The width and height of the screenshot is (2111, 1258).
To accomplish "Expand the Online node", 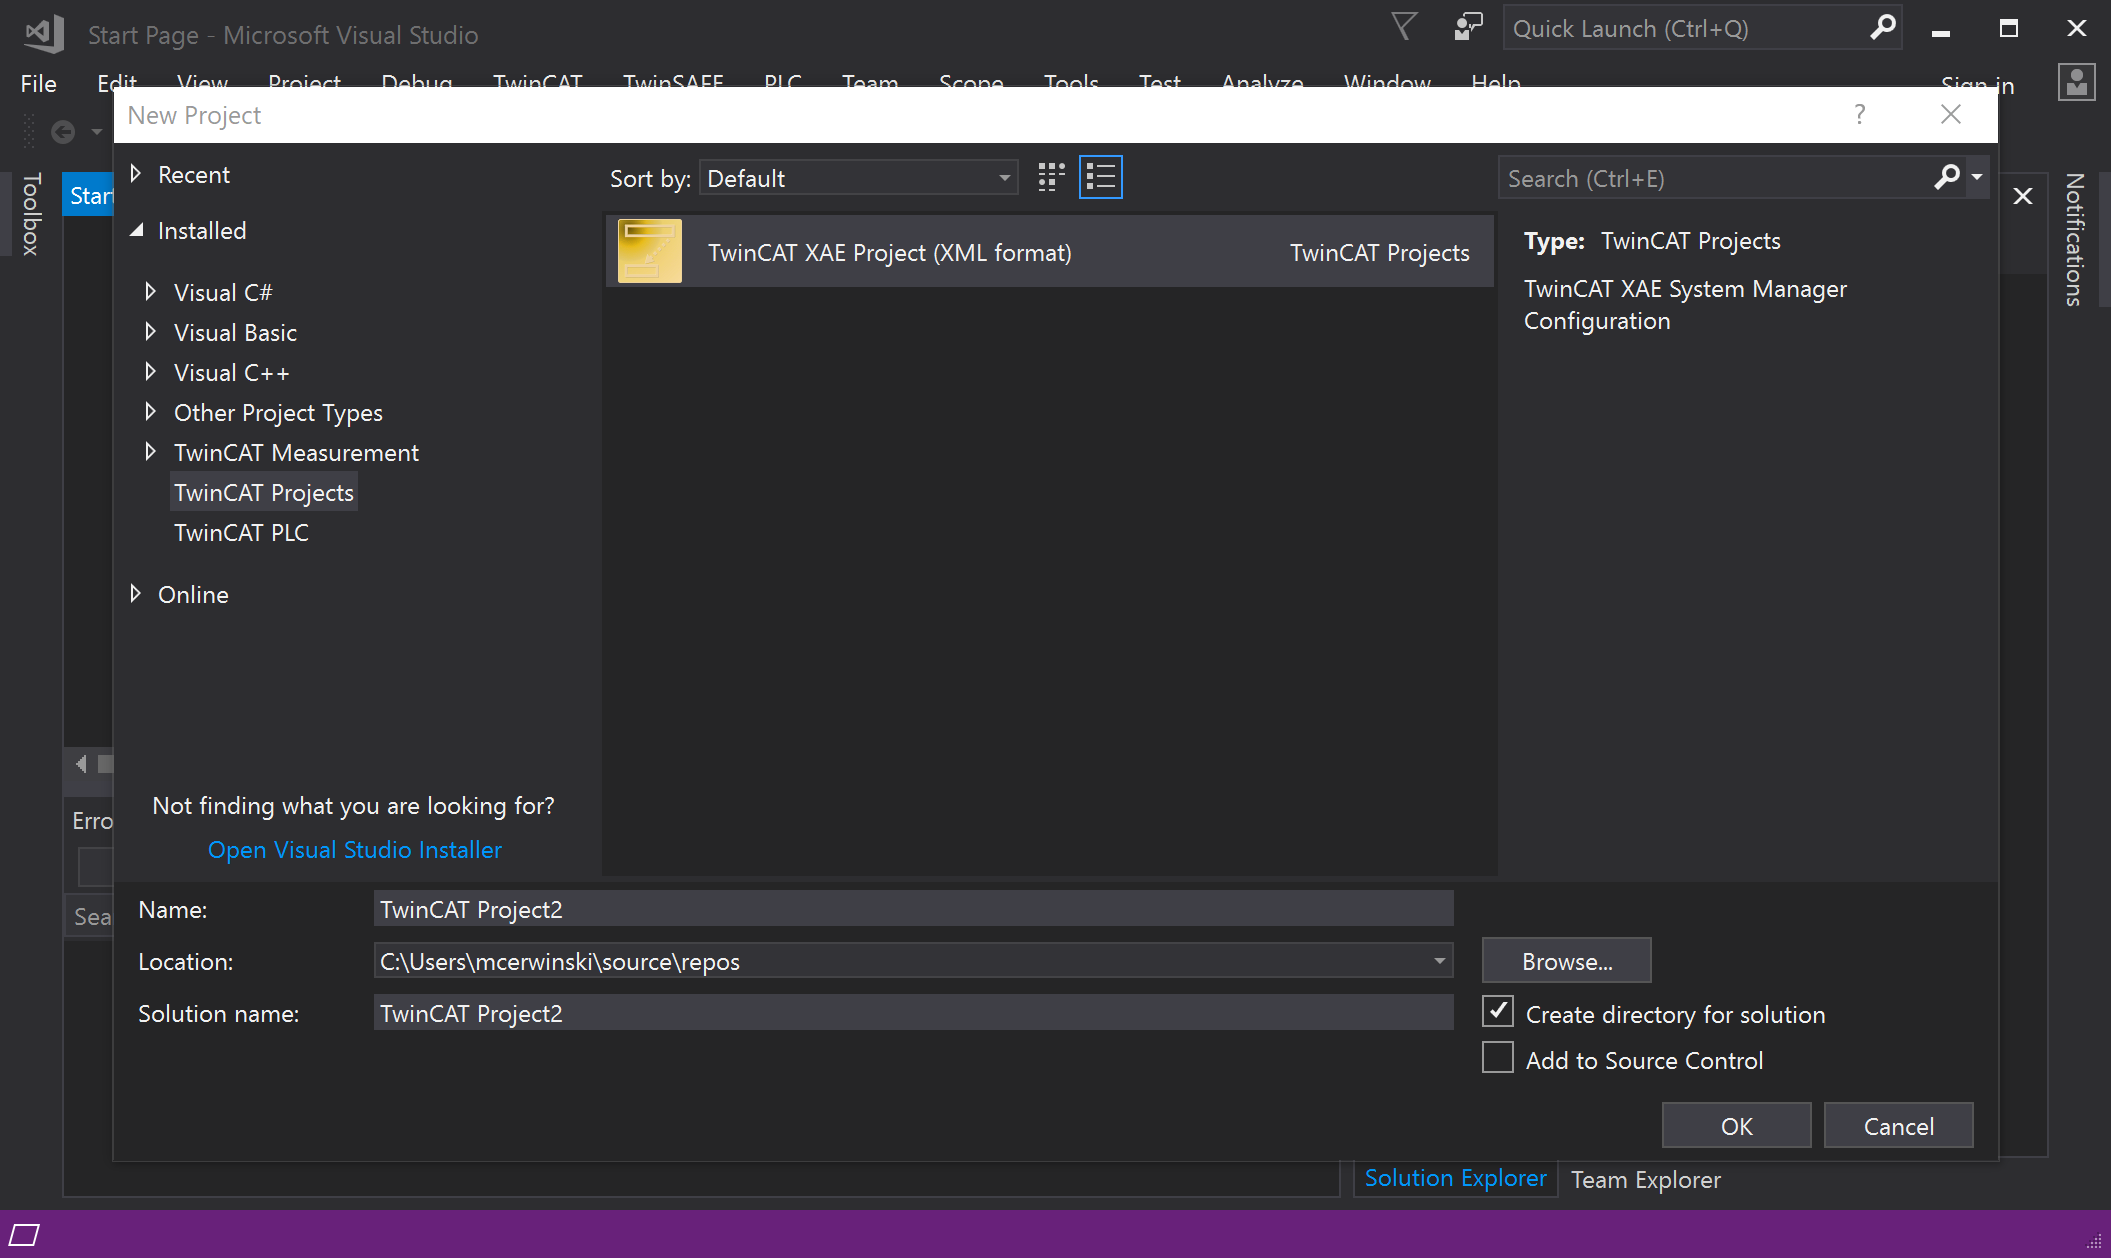I will (x=136, y=594).
